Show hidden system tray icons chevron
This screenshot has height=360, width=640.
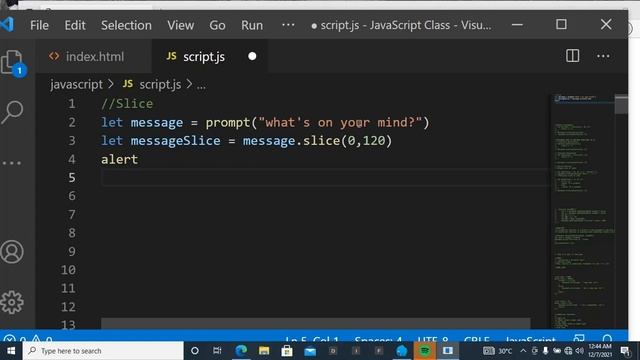pyautogui.click(x=523, y=351)
